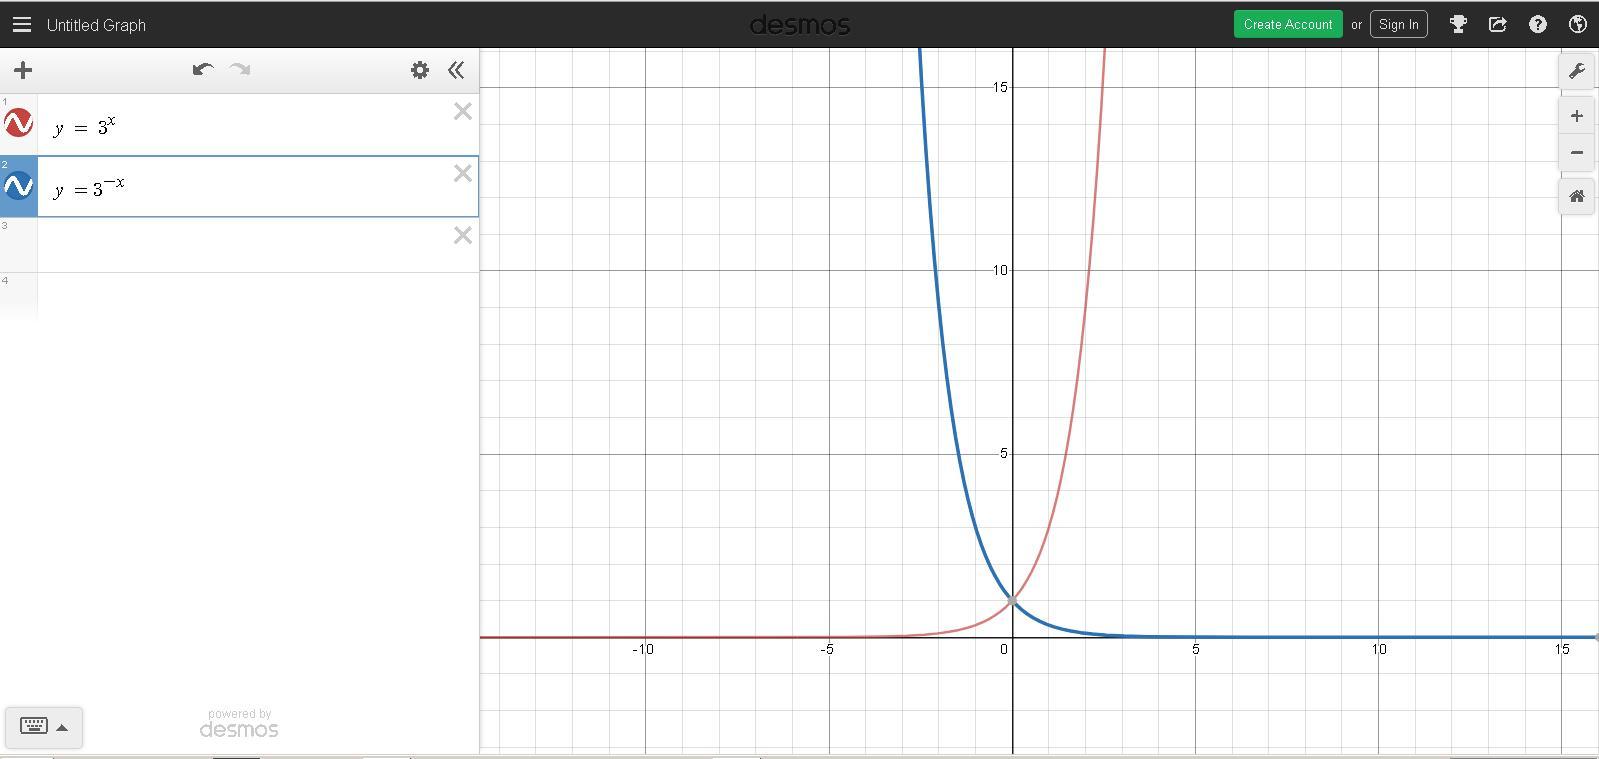Click the Sign In button

[x=1398, y=24]
